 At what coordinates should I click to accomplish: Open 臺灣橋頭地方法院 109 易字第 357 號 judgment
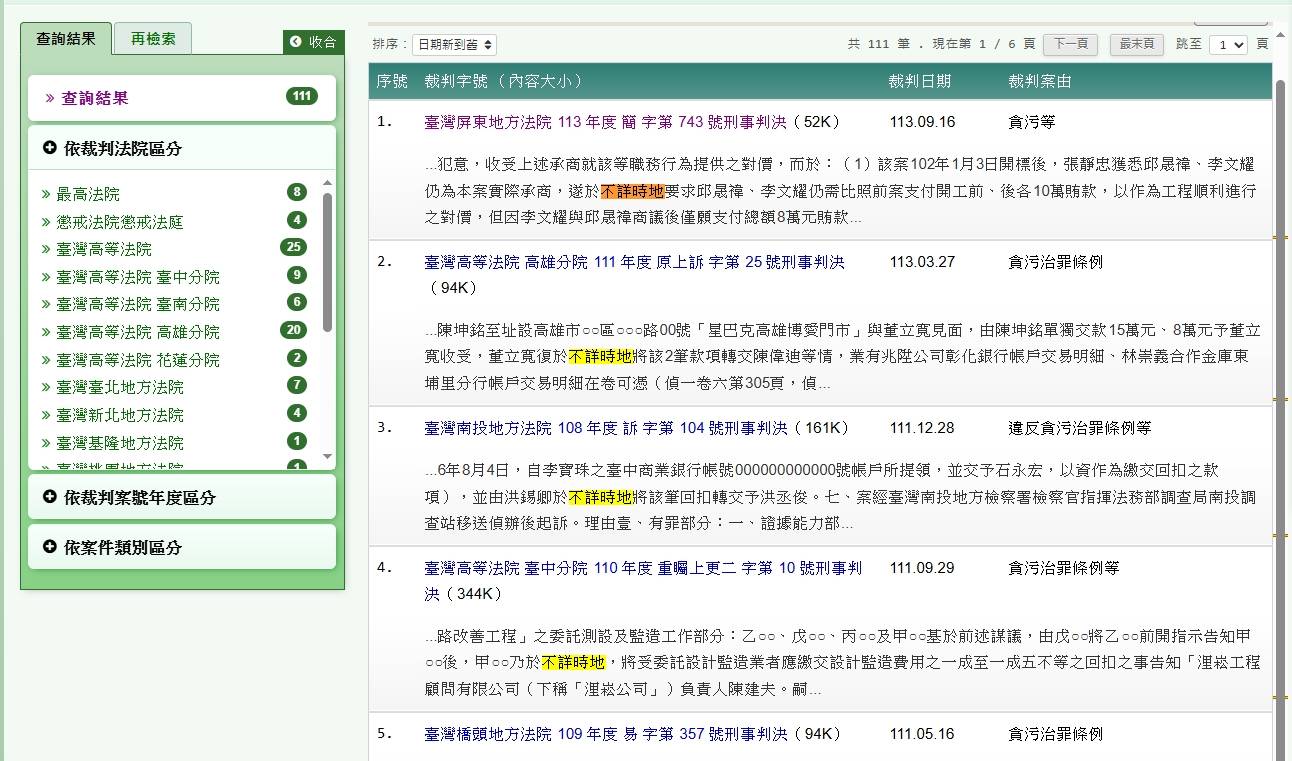[x=606, y=734]
